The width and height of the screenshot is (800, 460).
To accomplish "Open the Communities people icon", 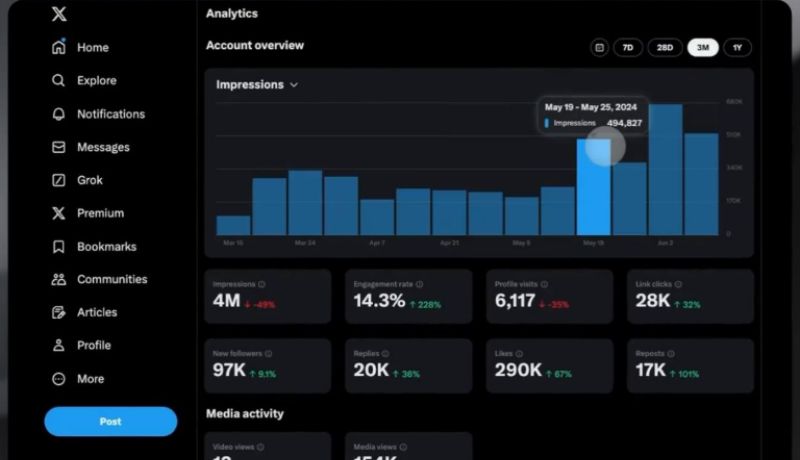I will pos(59,279).
